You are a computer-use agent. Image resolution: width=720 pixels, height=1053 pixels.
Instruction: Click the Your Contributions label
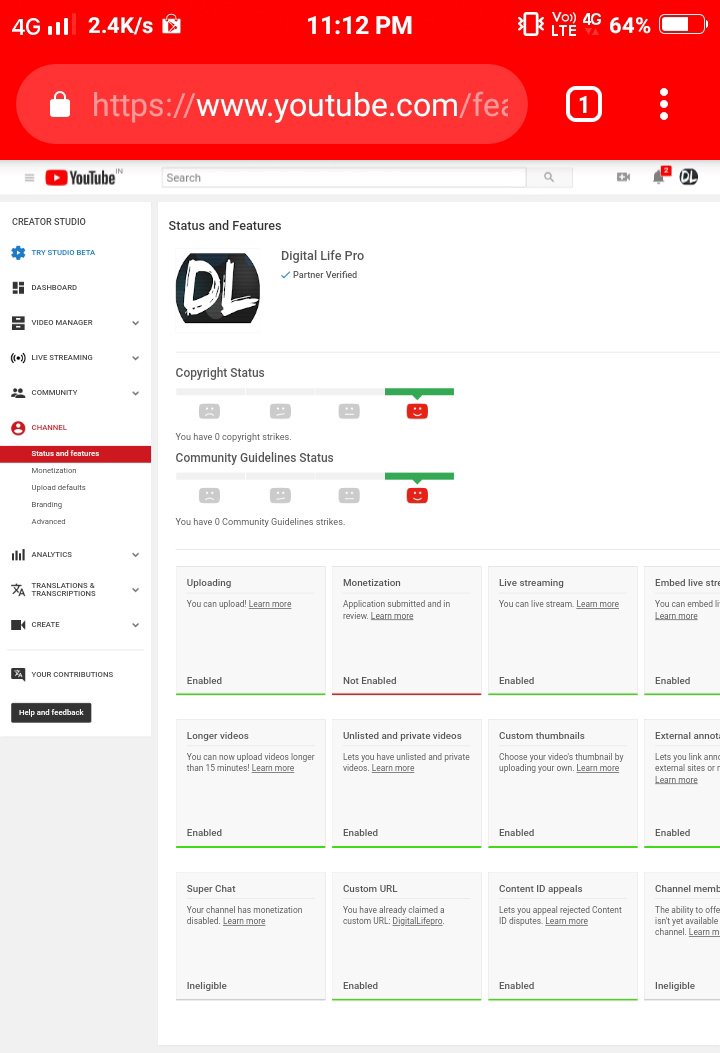point(72,674)
